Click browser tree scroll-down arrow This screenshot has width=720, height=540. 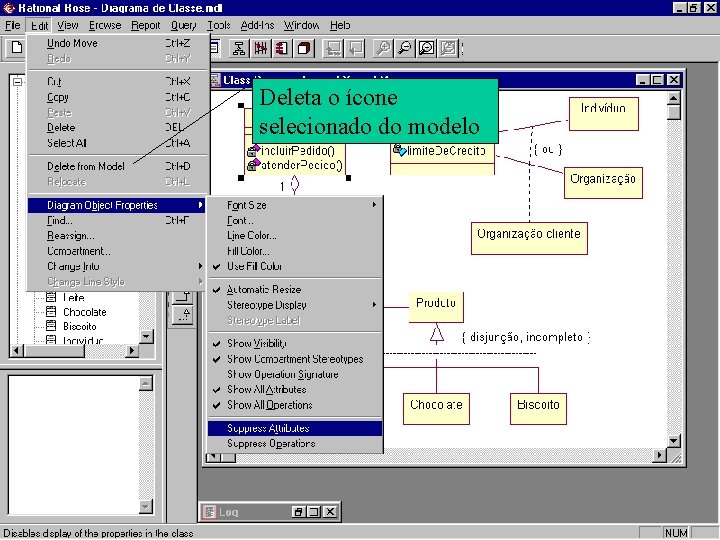[146, 337]
